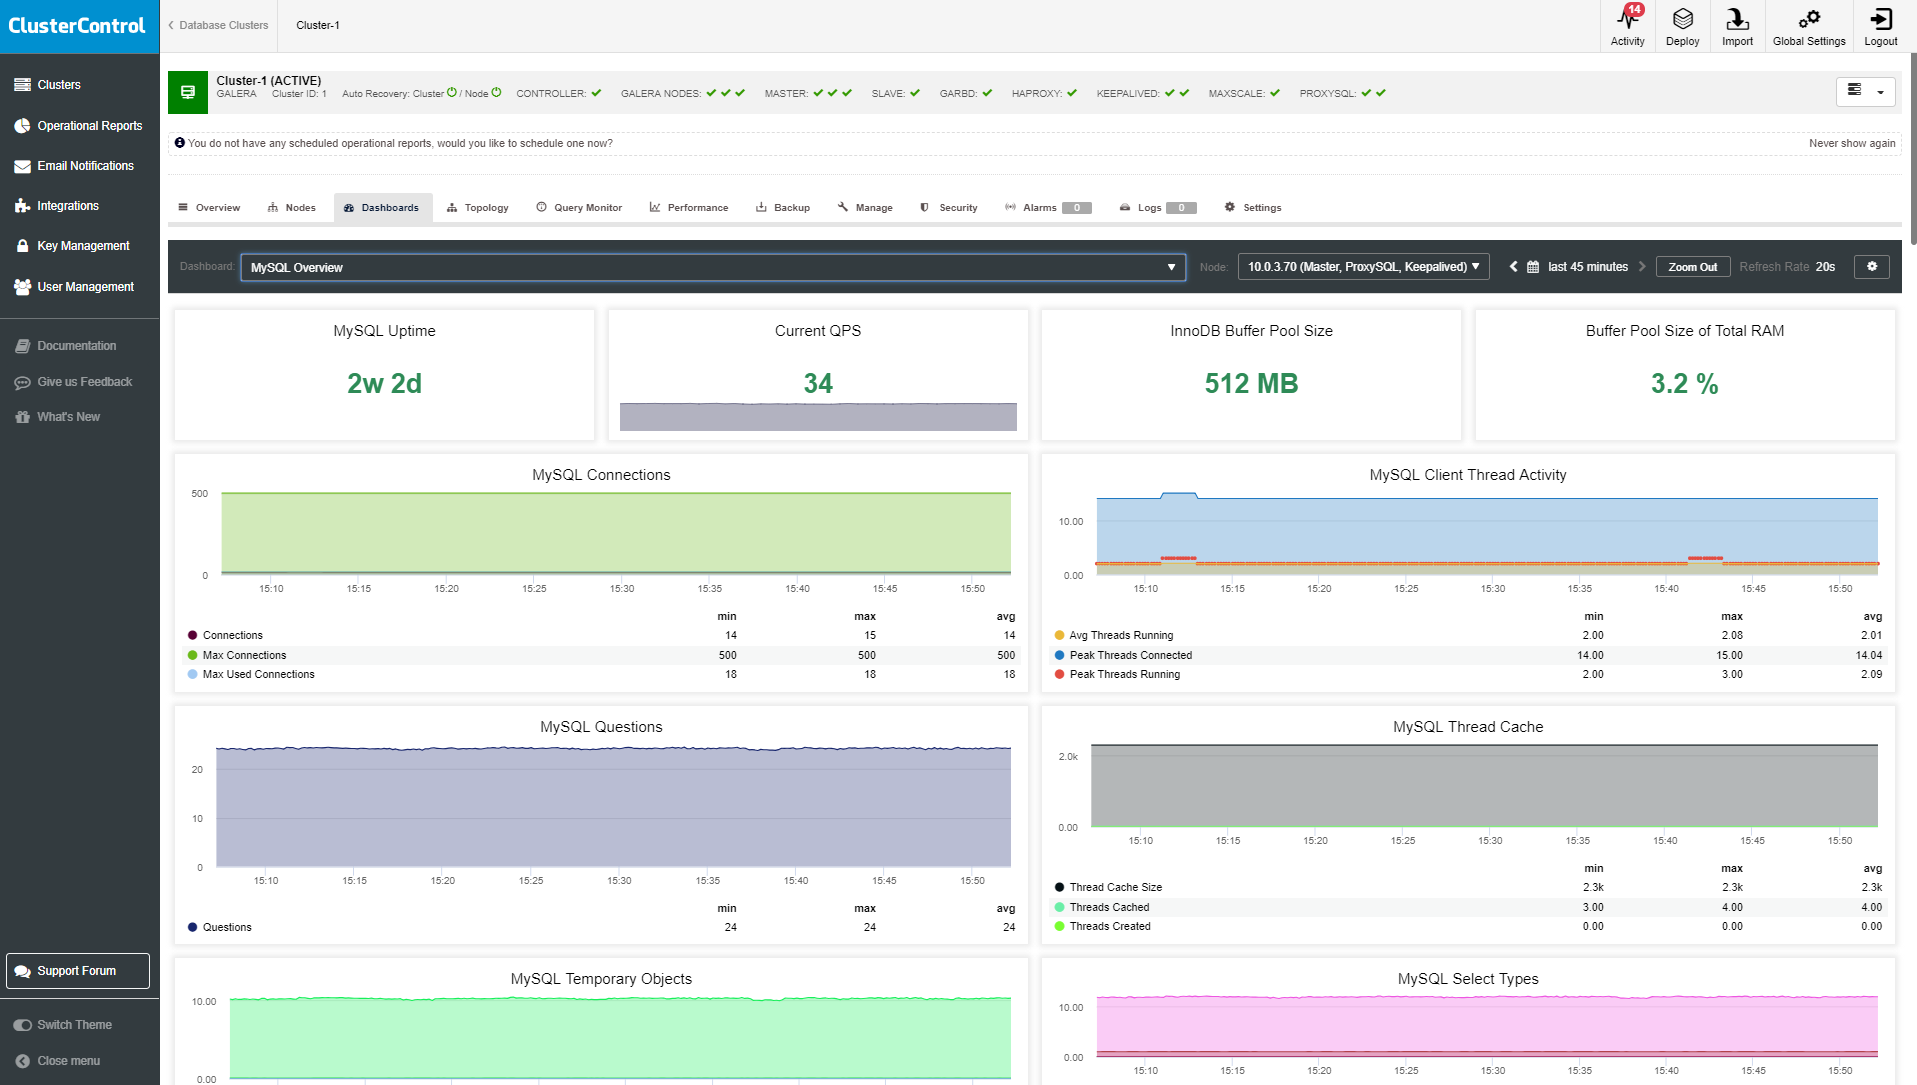Image resolution: width=1917 pixels, height=1085 pixels.
Task: Click the dashboard settings gear button
Action: pyautogui.click(x=1872, y=267)
